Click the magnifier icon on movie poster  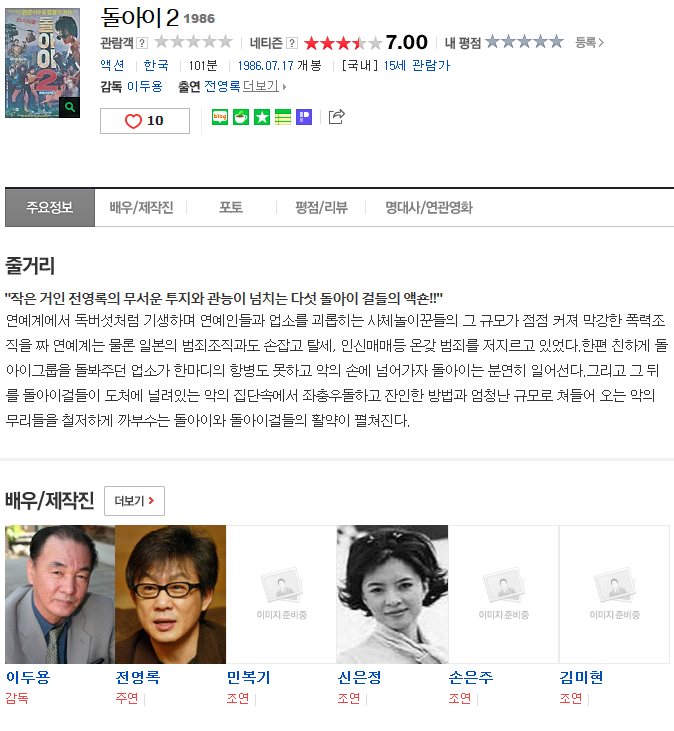click(x=69, y=107)
